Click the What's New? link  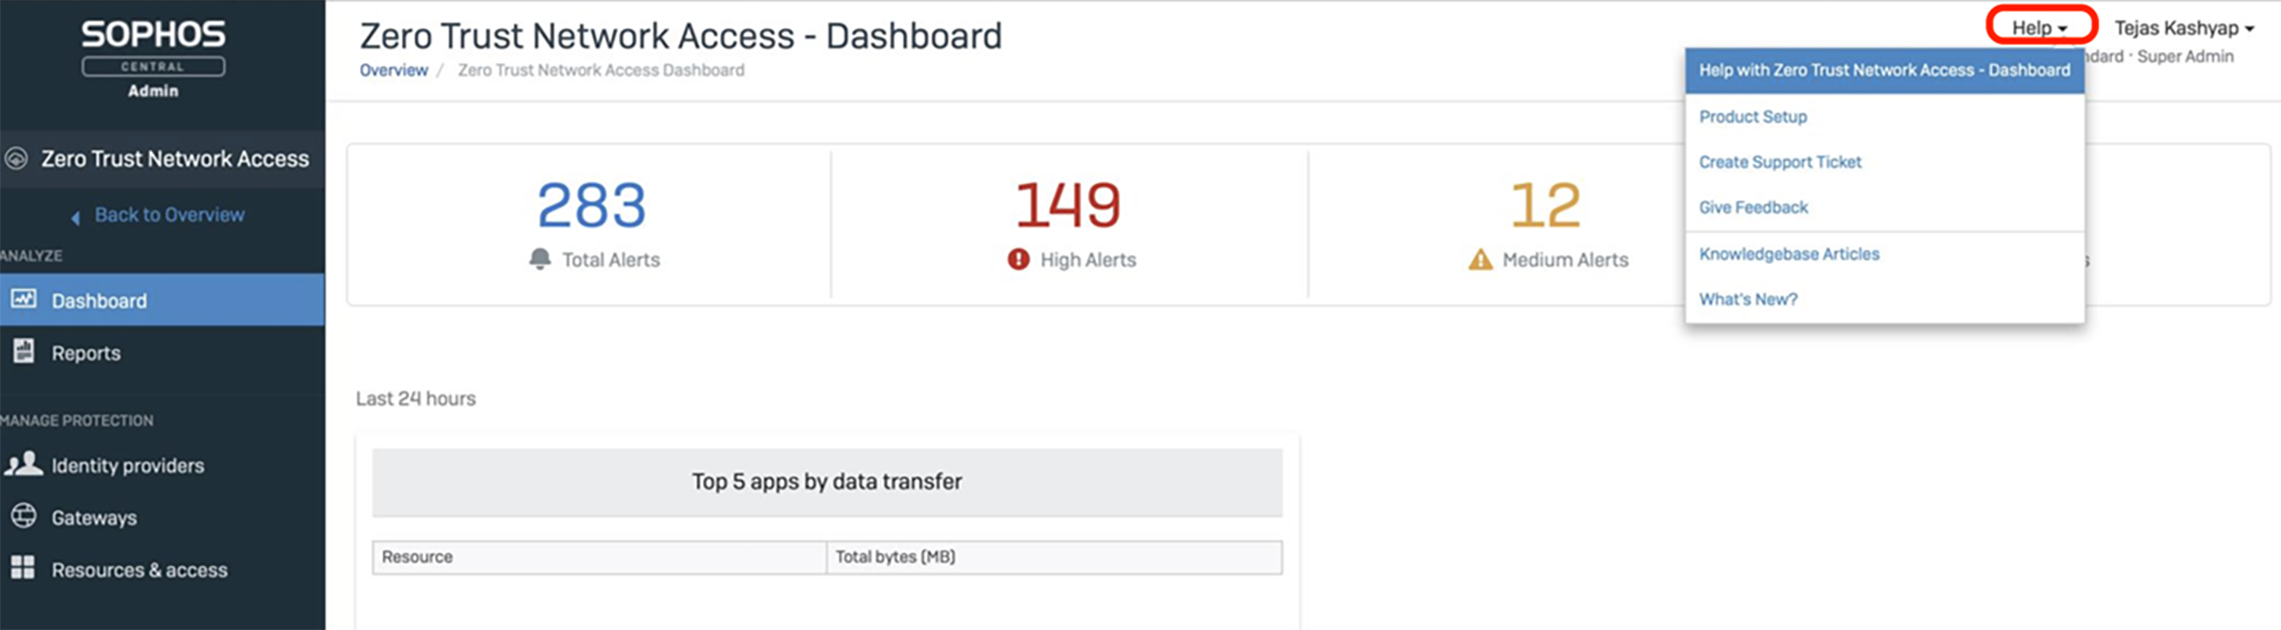click(1748, 299)
